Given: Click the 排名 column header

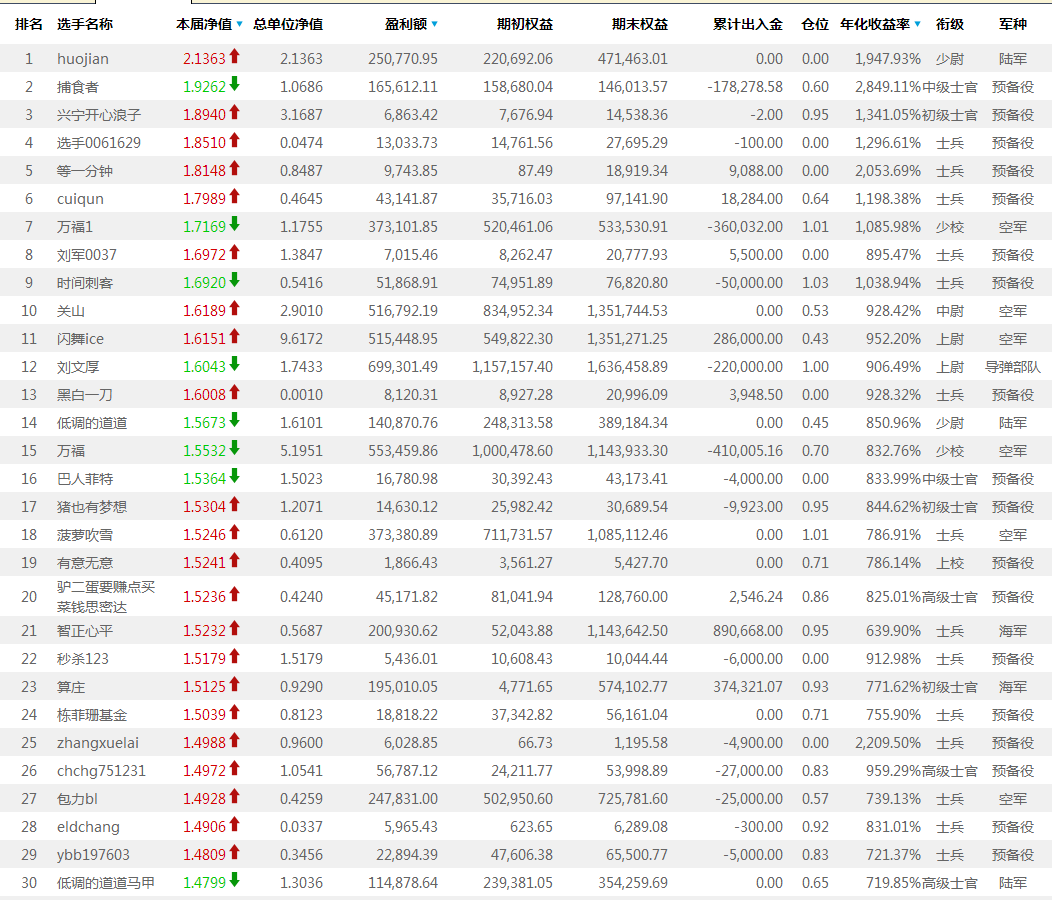Looking at the screenshot, I should click(29, 25).
